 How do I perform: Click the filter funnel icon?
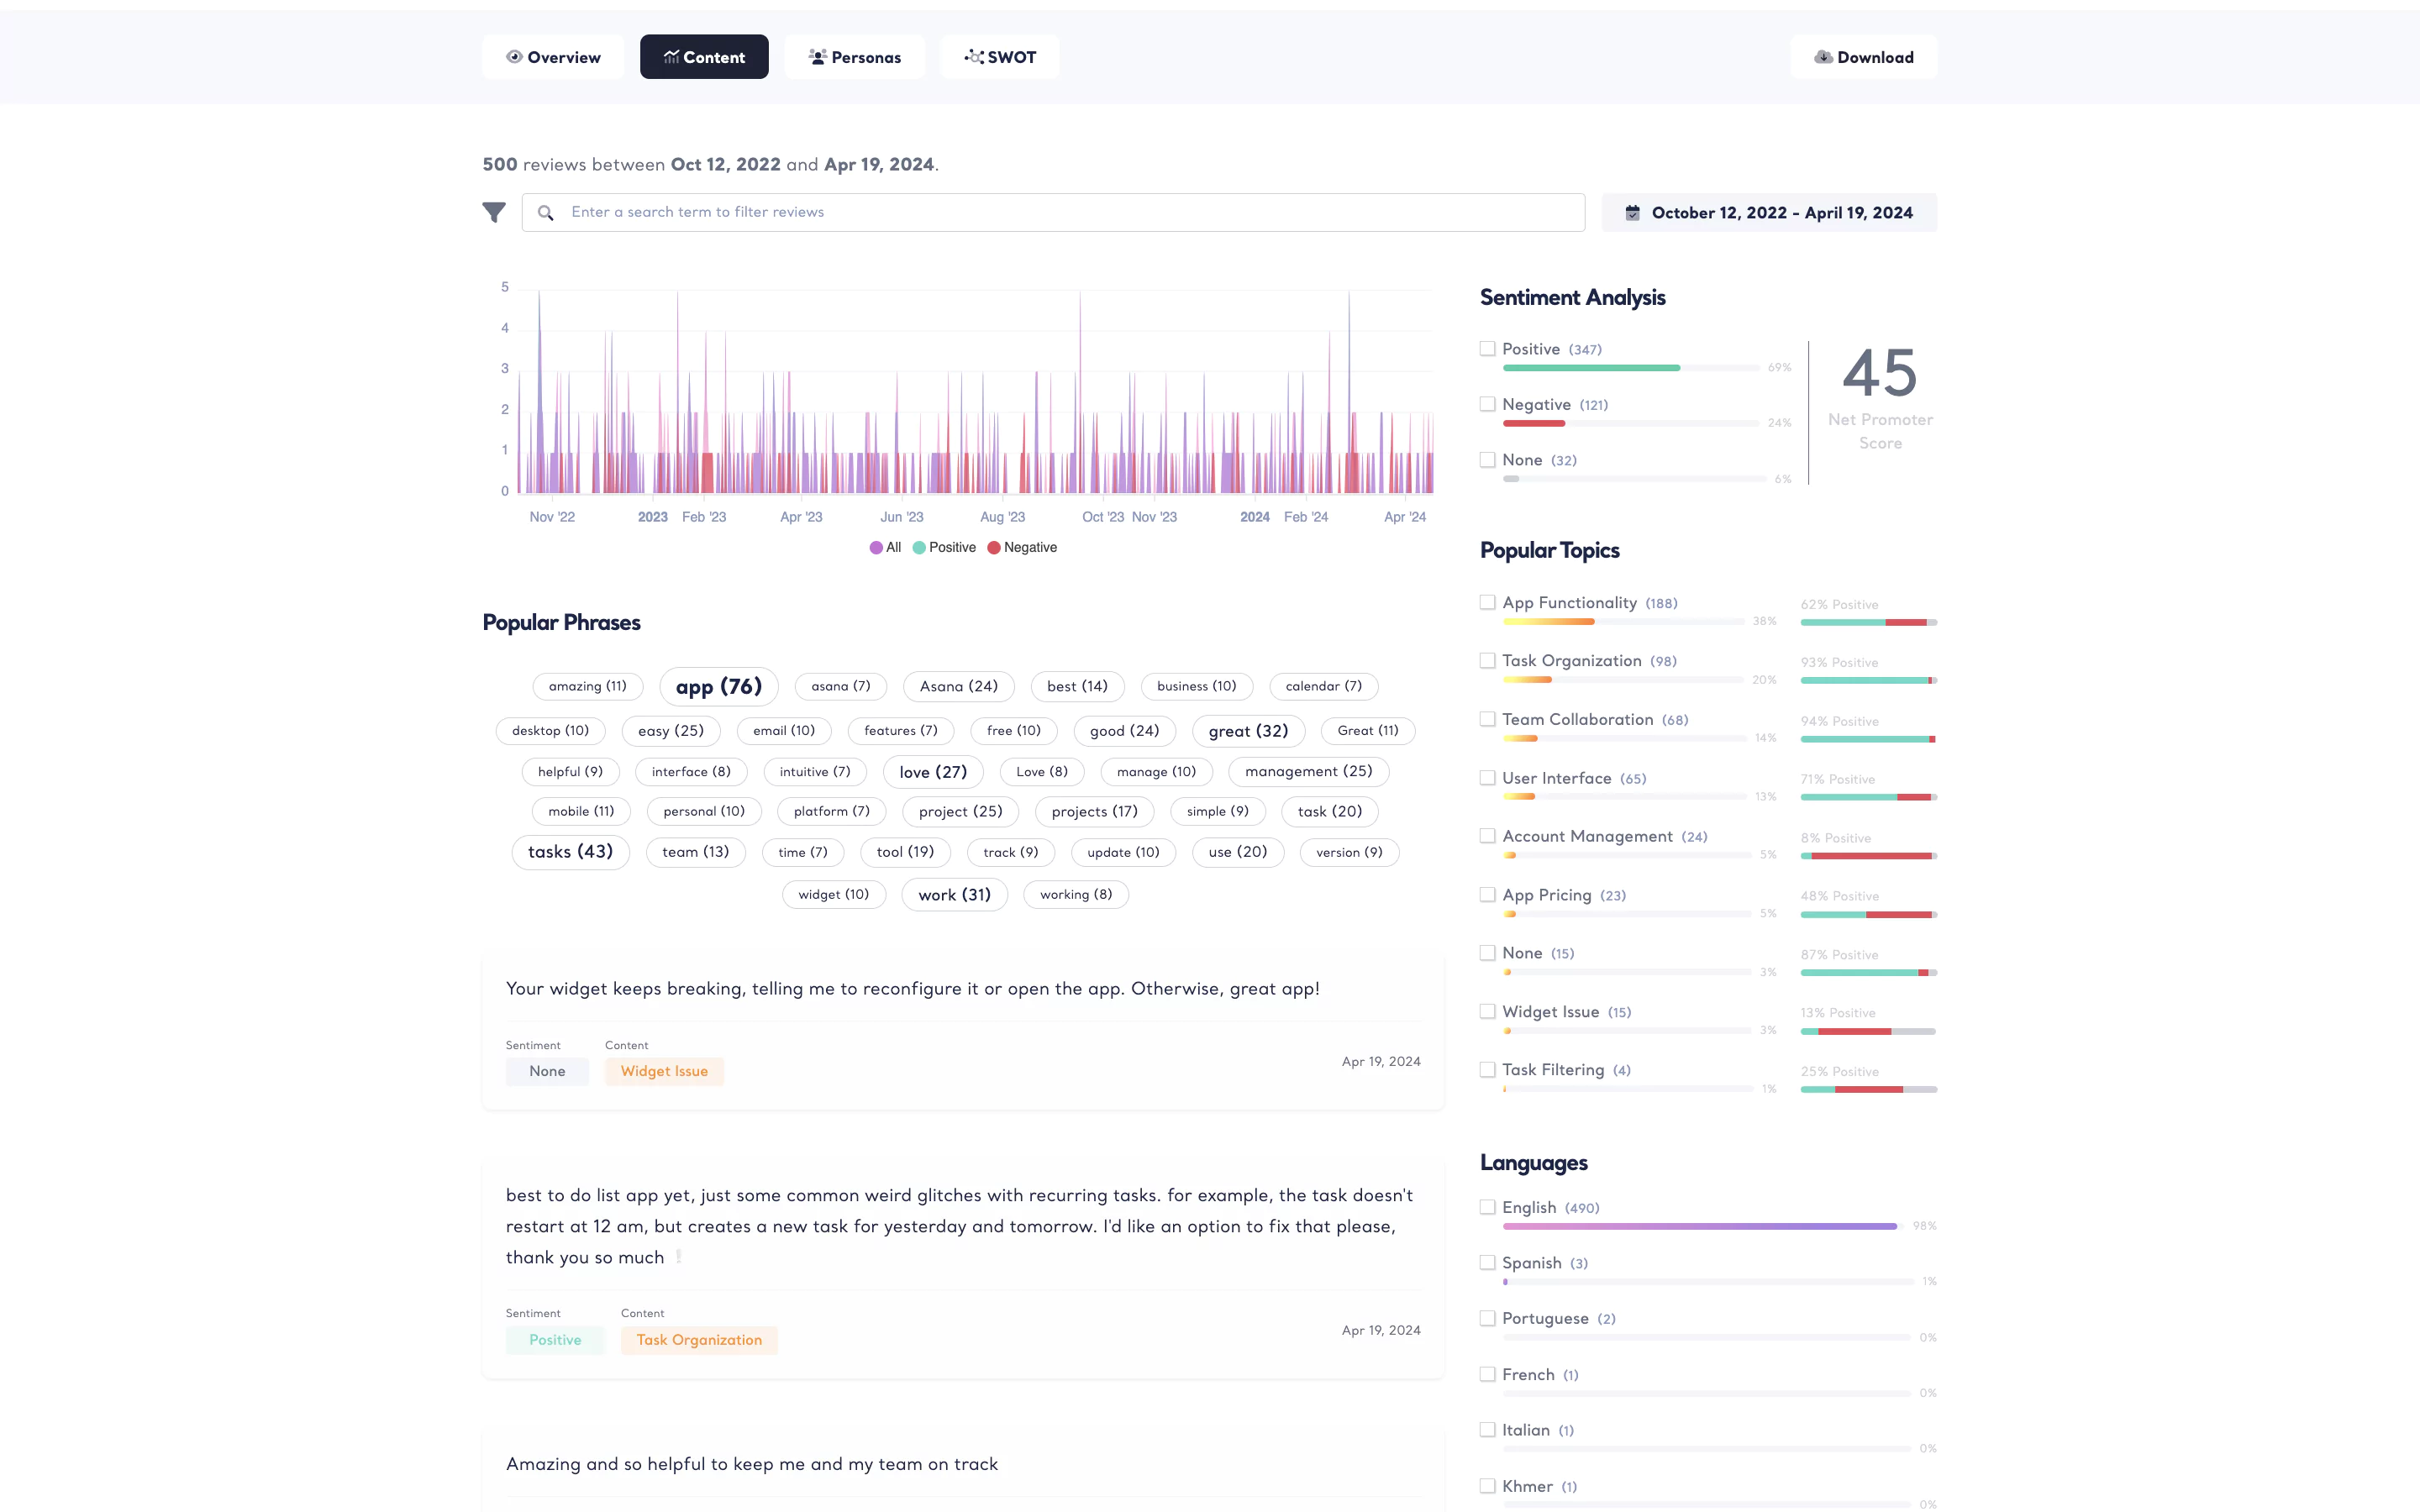click(494, 212)
